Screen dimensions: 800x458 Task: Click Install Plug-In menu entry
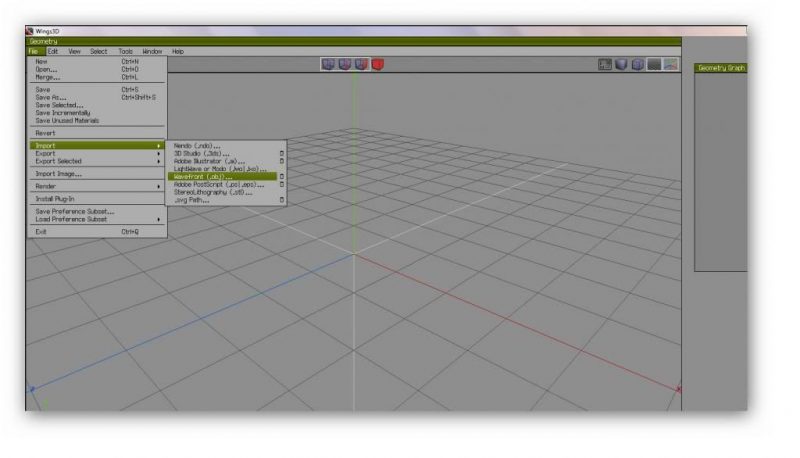click(59, 199)
